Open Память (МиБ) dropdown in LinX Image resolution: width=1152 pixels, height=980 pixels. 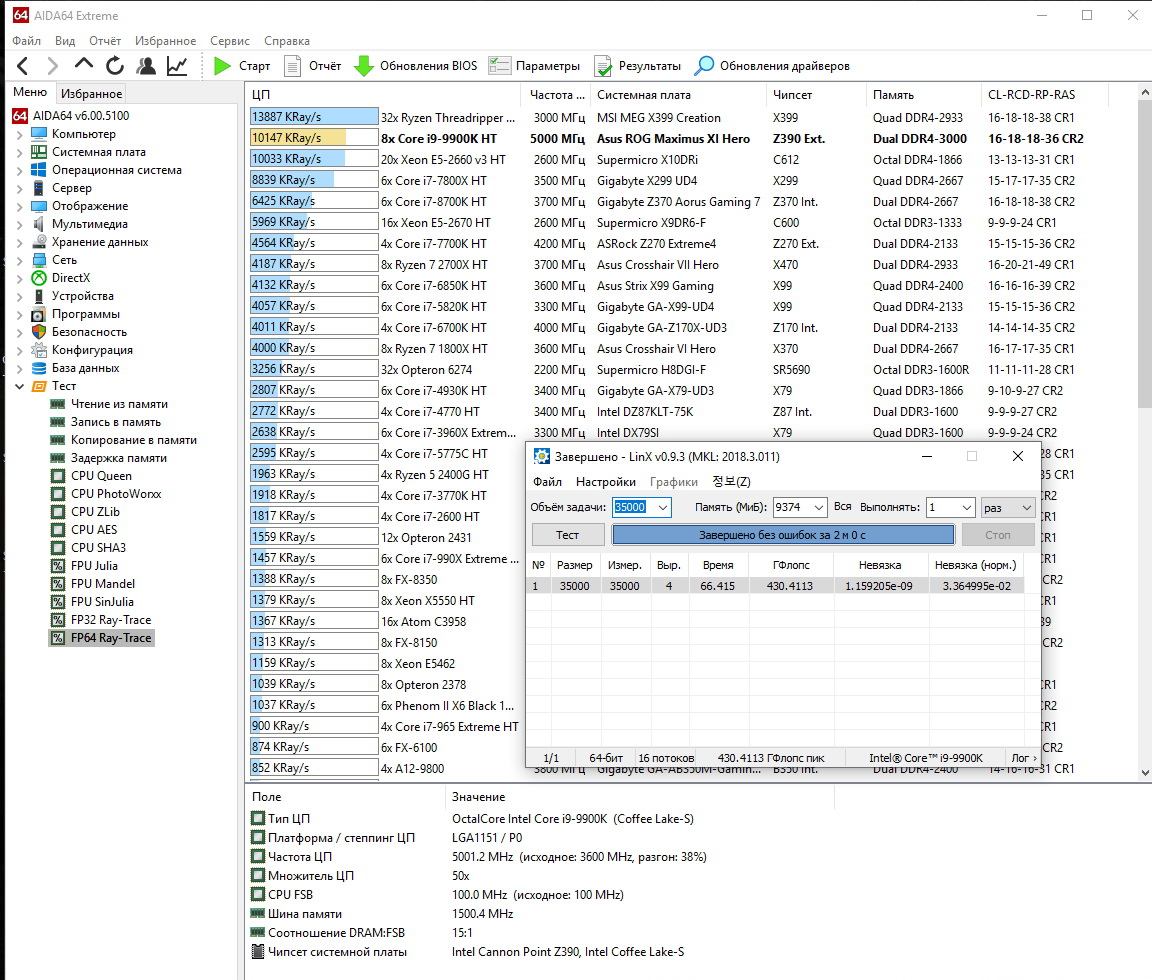(818, 508)
